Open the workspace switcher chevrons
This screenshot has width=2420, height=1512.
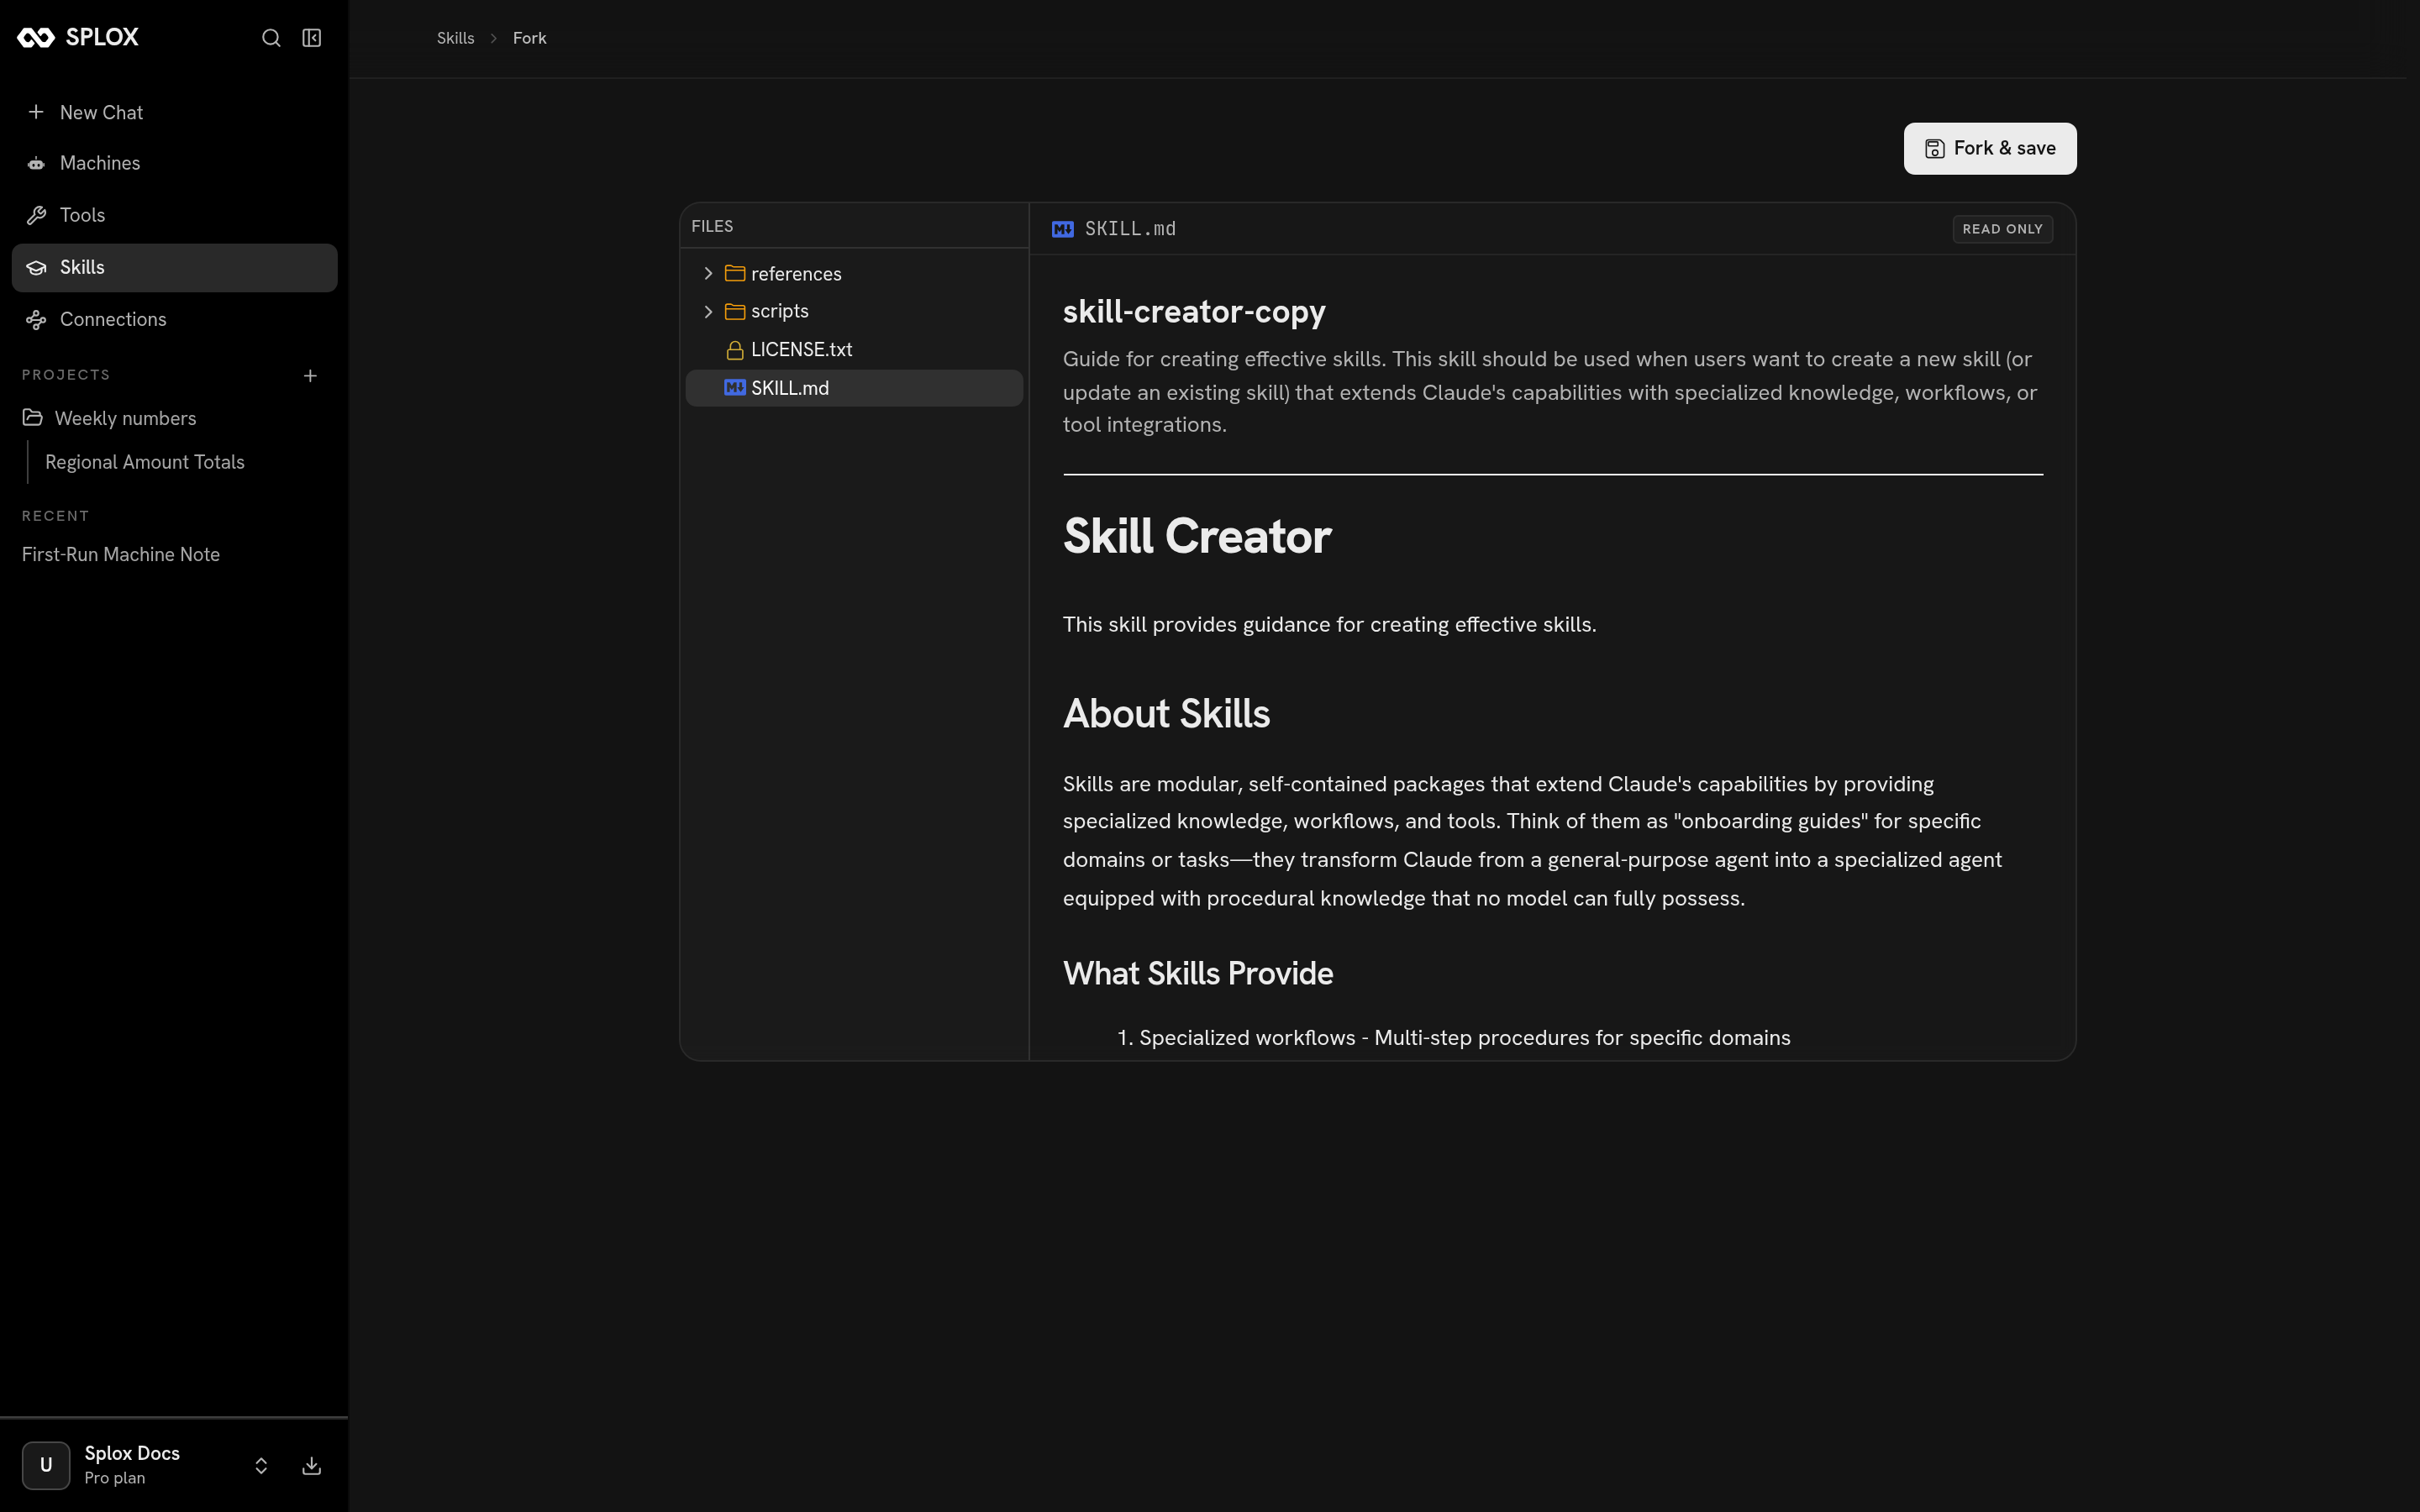point(261,1465)
